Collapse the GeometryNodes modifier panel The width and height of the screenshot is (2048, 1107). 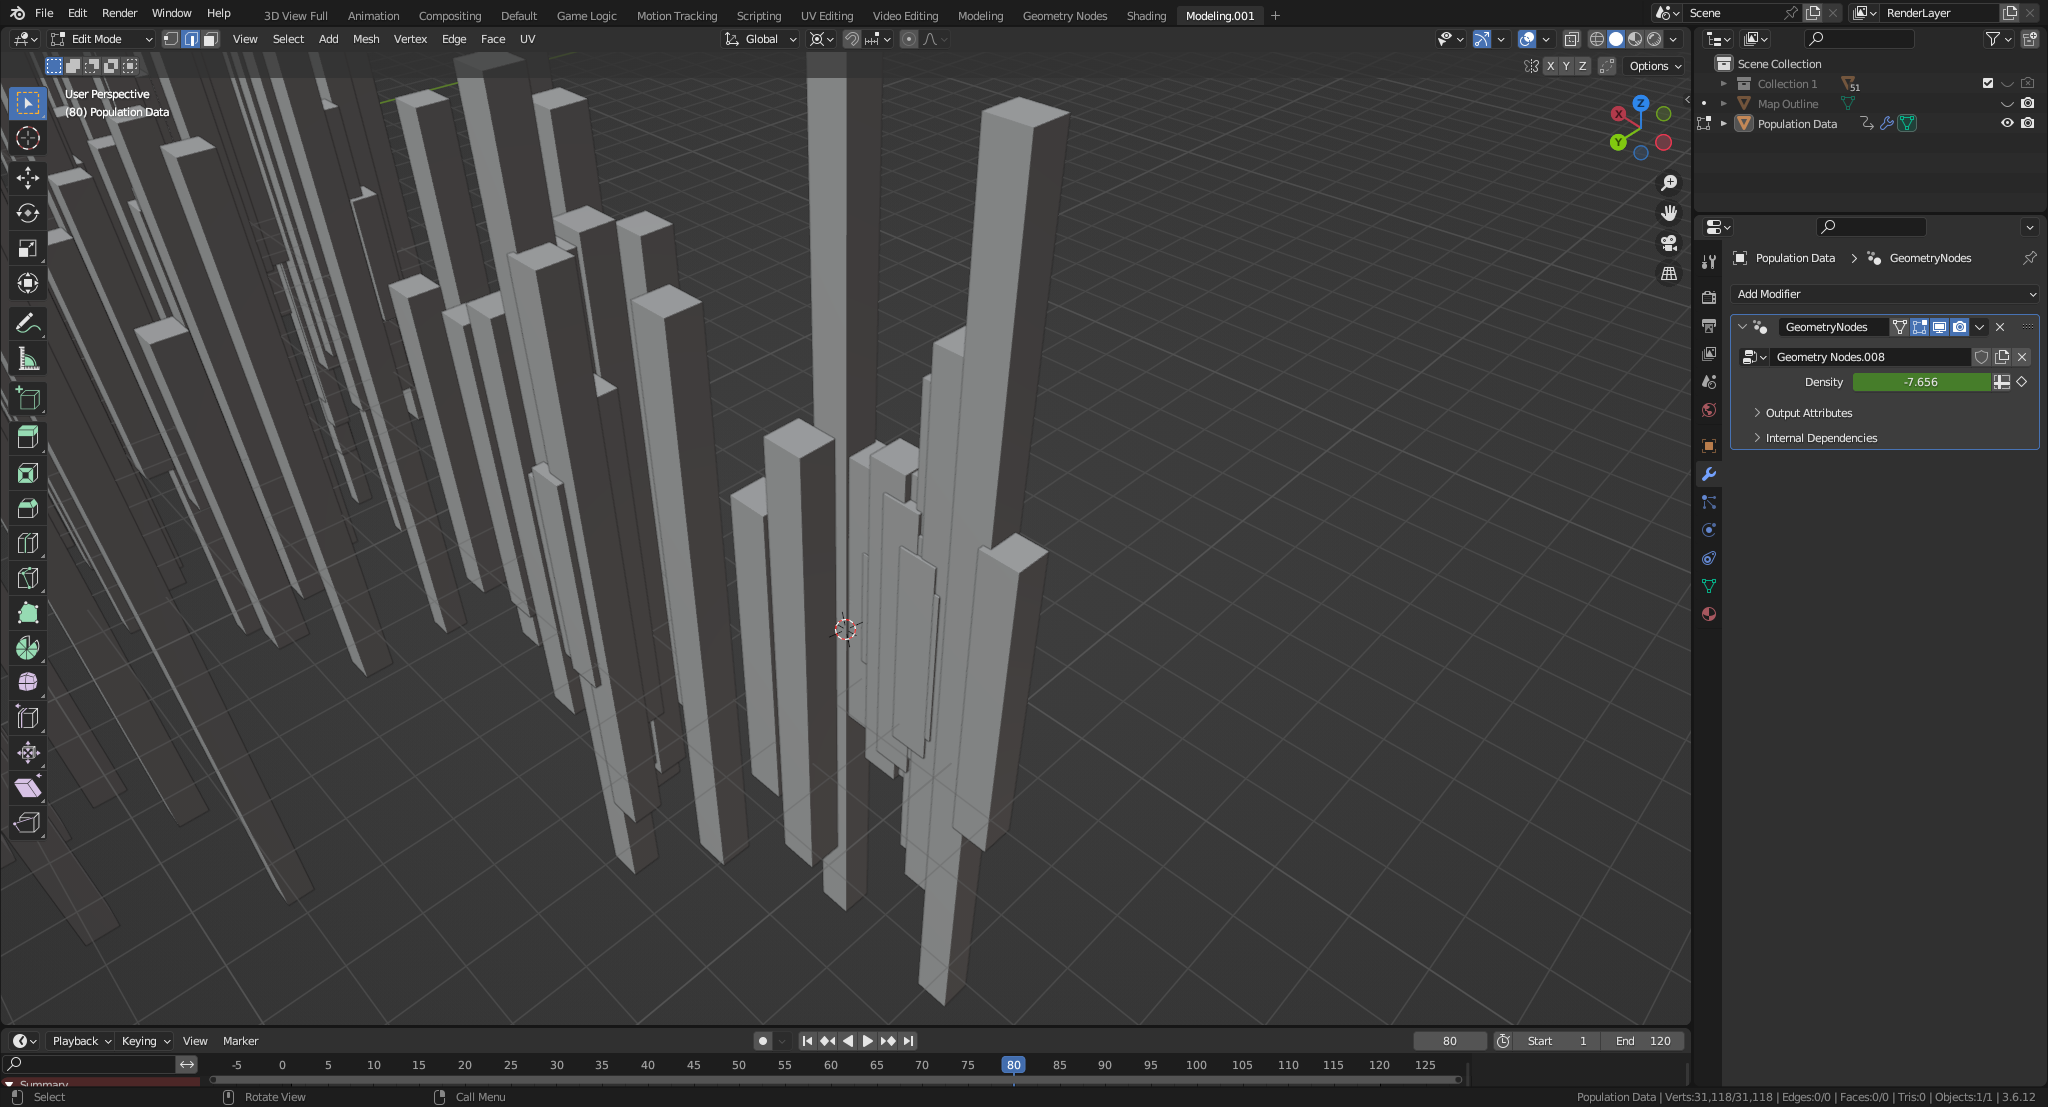[x=1742, y=327]
